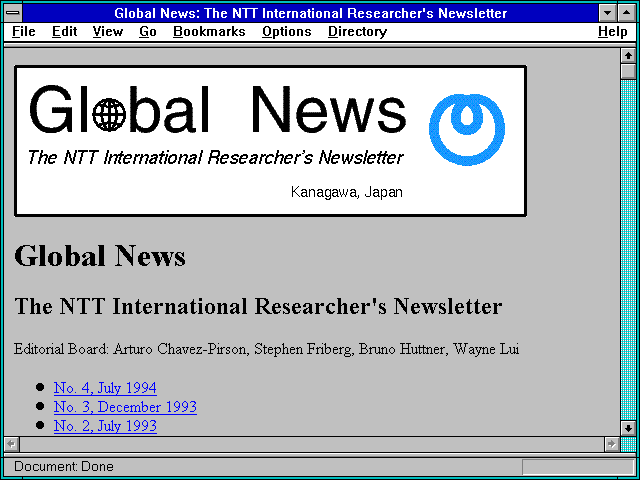Click the window title bar text
Viewport: 640px width, 480px height.
(311, 13)
